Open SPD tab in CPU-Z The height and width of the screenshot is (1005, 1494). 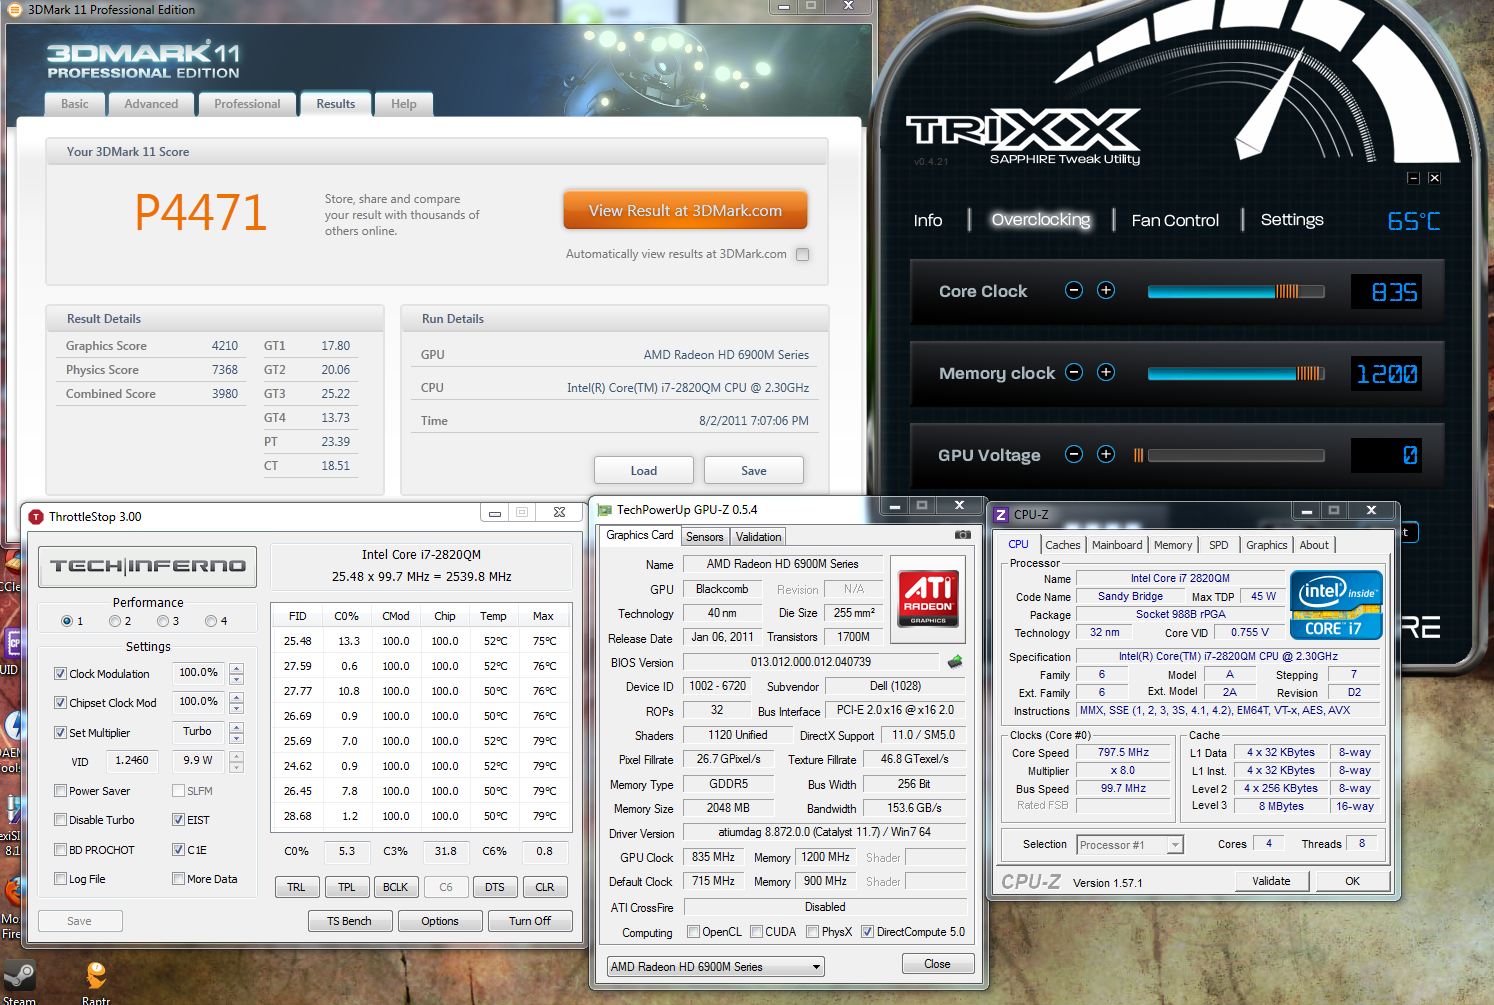1218,545
